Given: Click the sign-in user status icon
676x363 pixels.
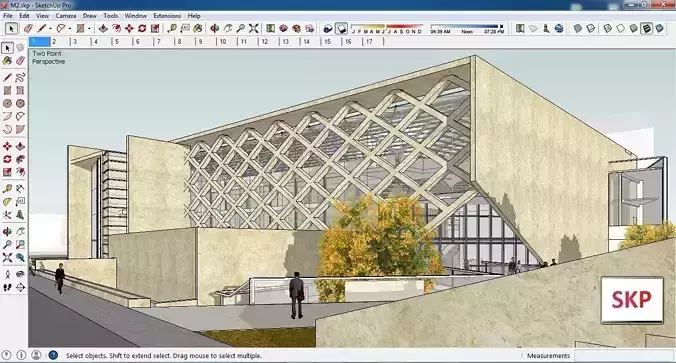Looking at the screenshot, I should pos(37,355).
